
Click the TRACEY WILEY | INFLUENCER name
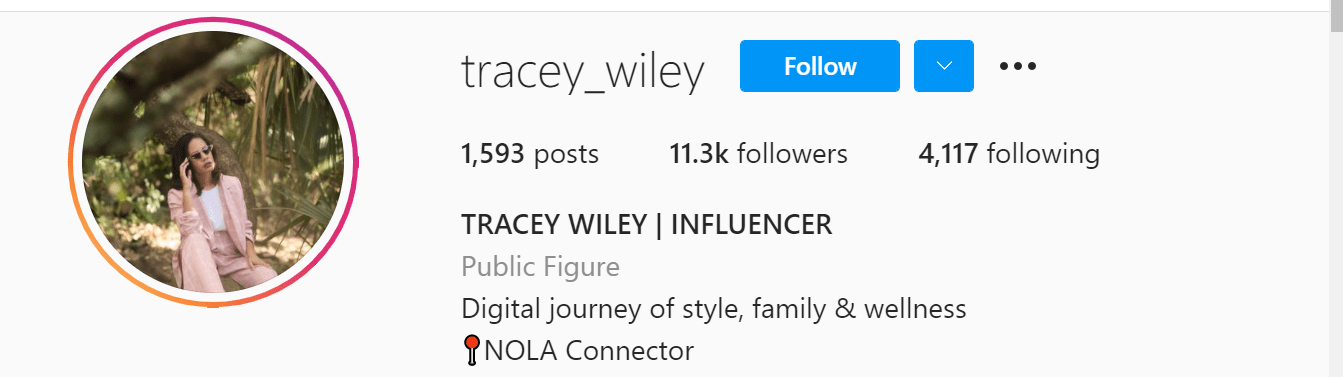[647, 225]
